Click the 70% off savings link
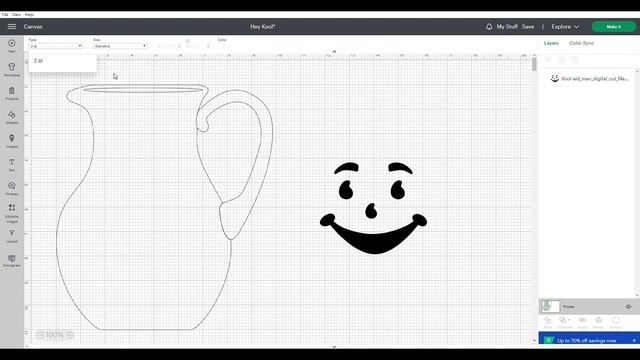 [x=587, y=340]
